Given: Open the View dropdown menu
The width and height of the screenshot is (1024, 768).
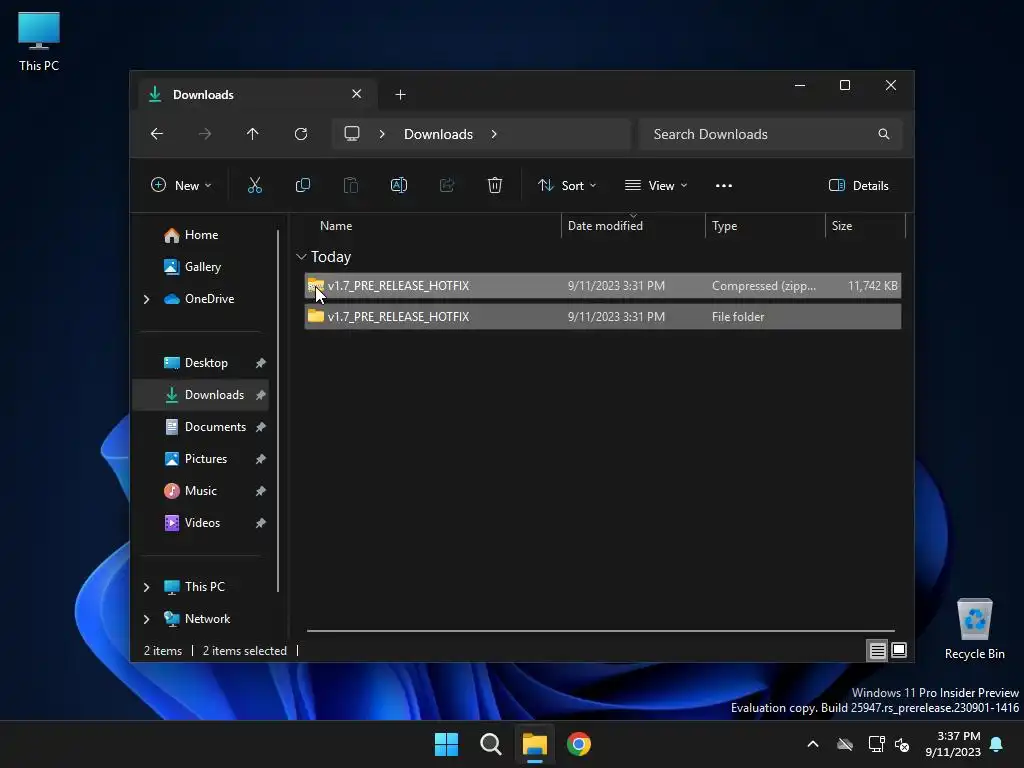Looking at the screenshot, I should 656,185.
